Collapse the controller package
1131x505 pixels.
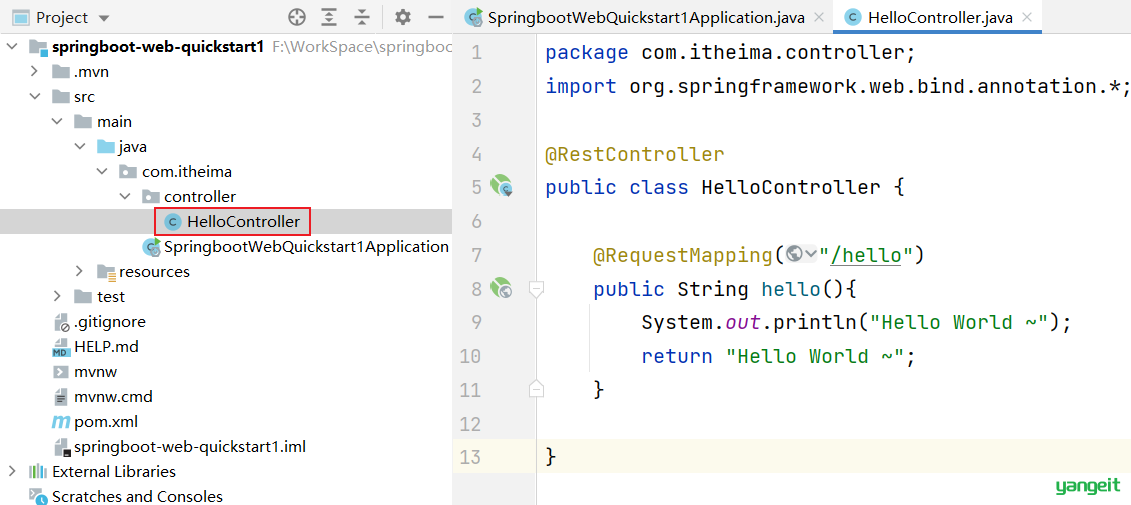point(126,197)
